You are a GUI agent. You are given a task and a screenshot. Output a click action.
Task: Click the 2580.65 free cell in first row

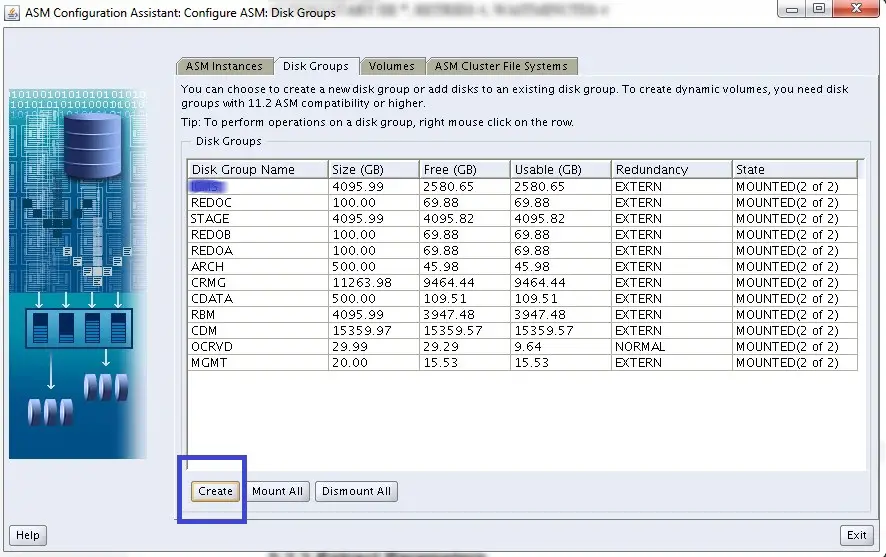tap(464, 186)
